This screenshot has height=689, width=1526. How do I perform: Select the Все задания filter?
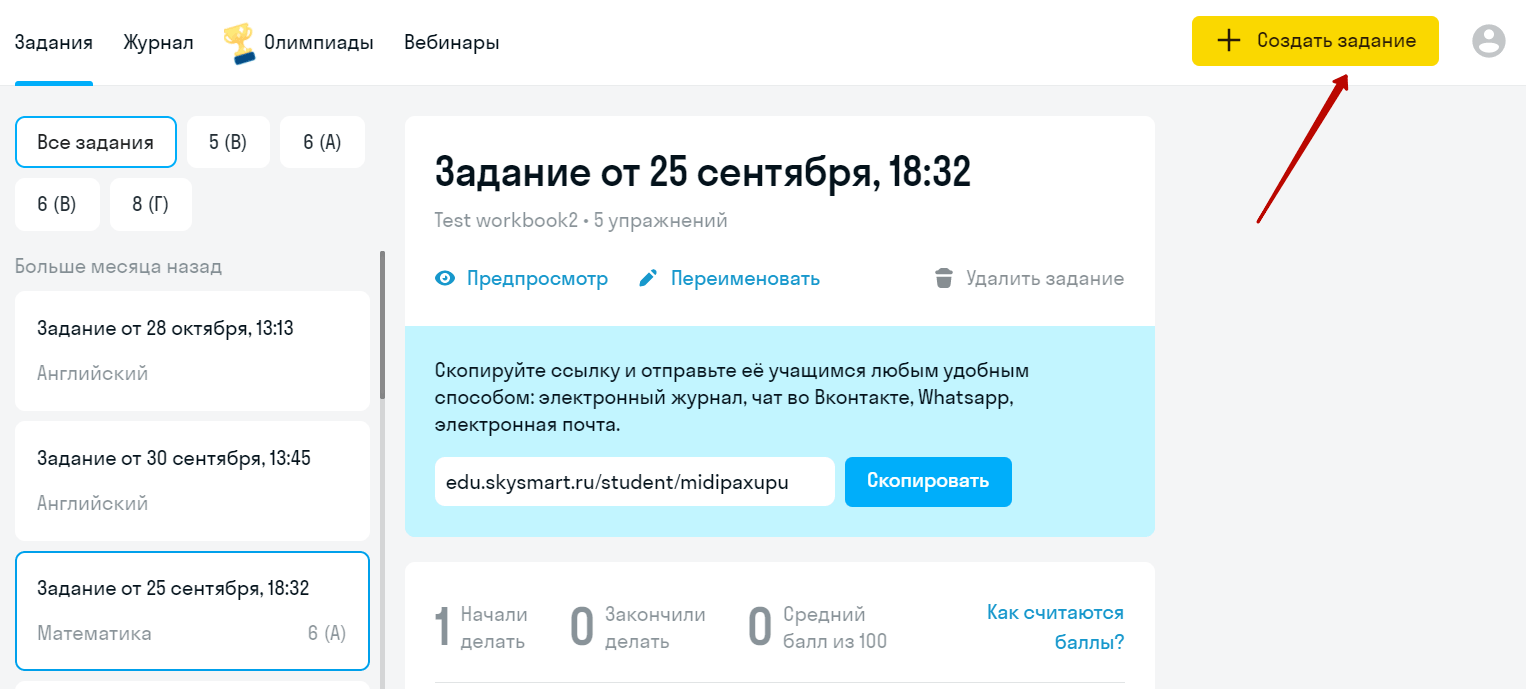95,142
